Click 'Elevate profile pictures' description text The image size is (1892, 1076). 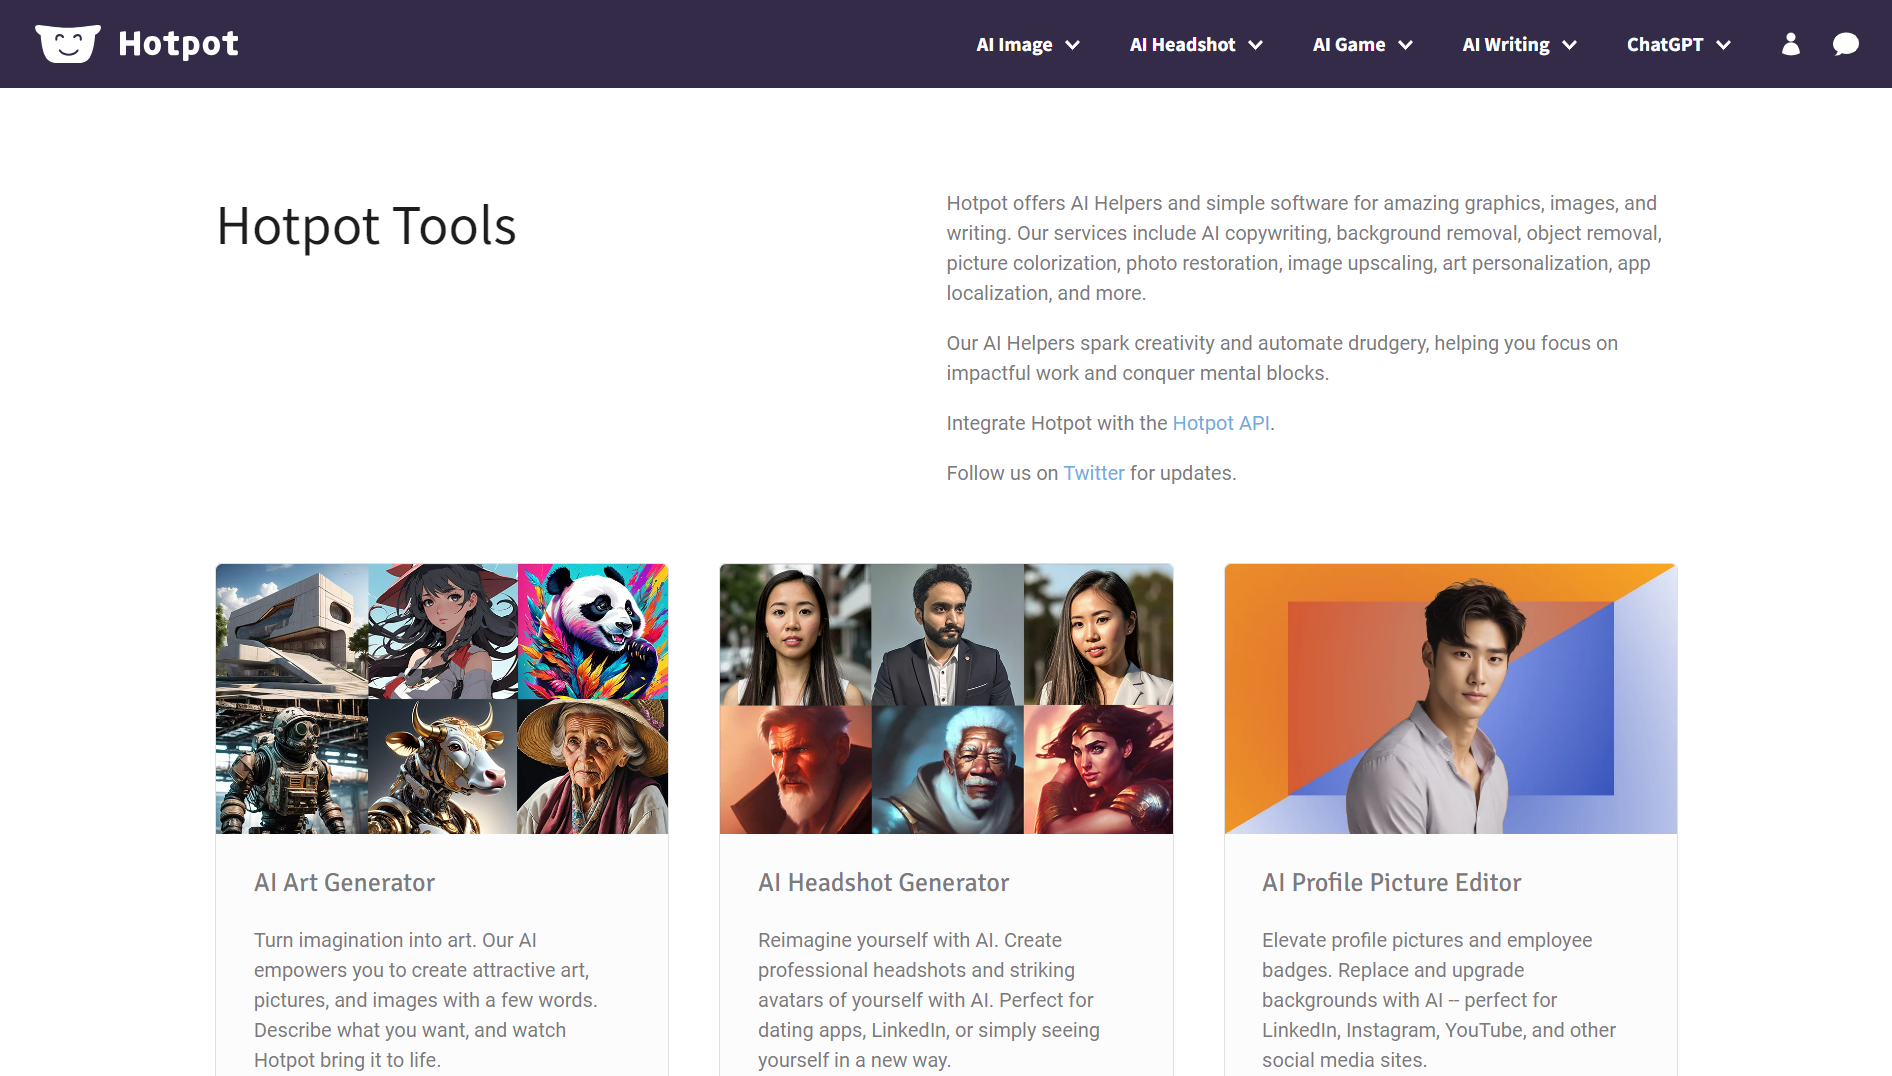coord(1439,1000)
